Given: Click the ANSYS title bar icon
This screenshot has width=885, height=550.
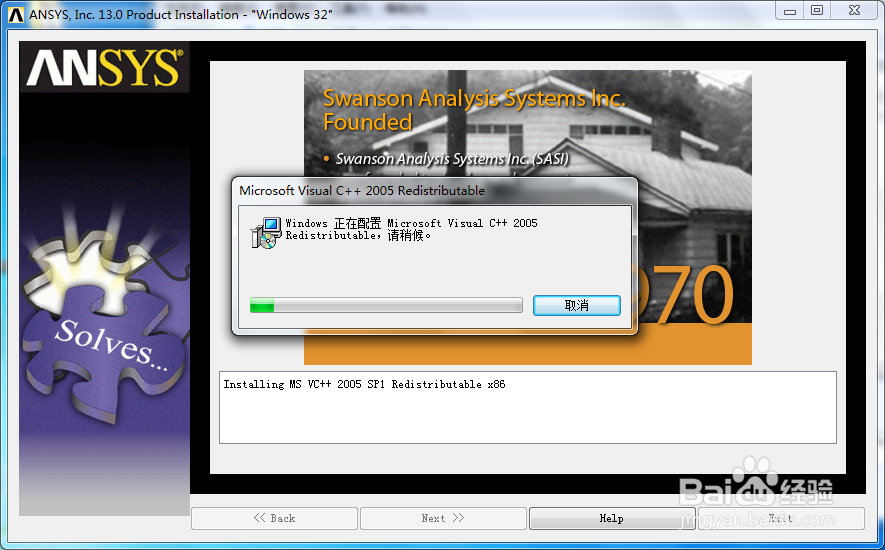Looking at the screenshot, I should pyautogui.click(x=15, y=15).
